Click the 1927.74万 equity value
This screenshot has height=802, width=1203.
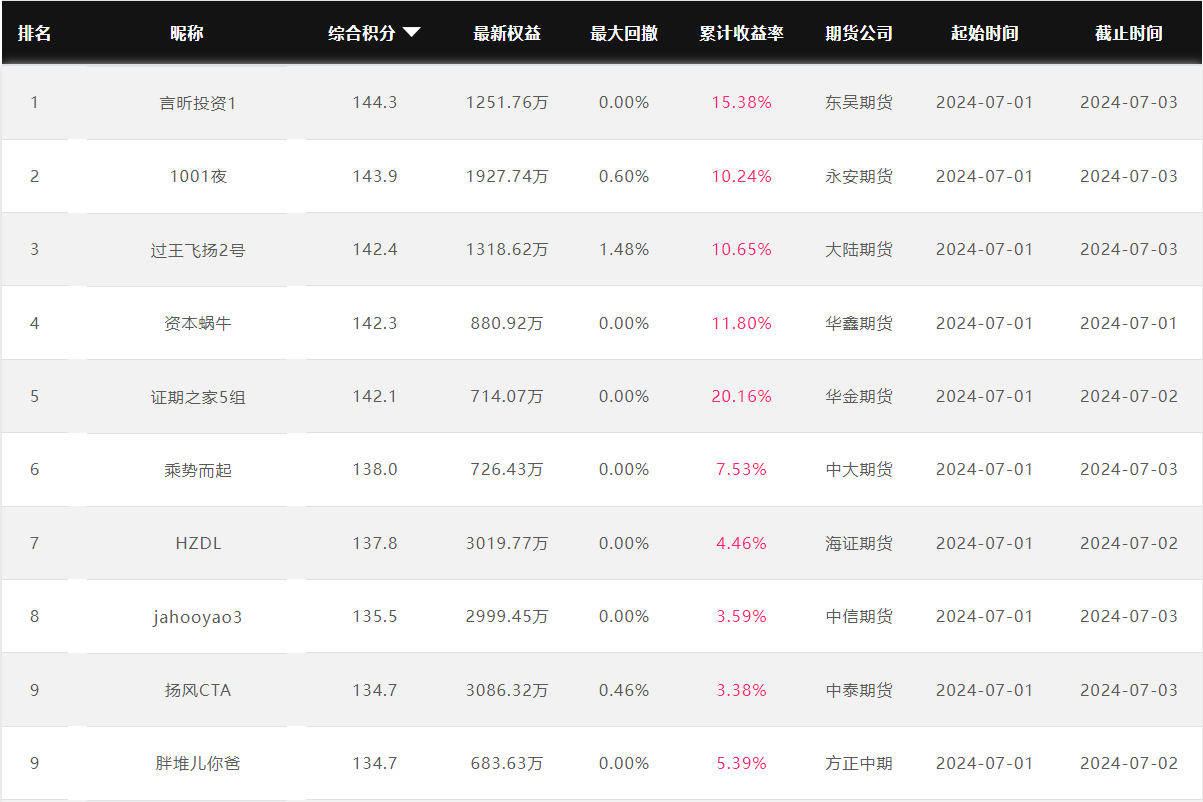click(507, 176)
